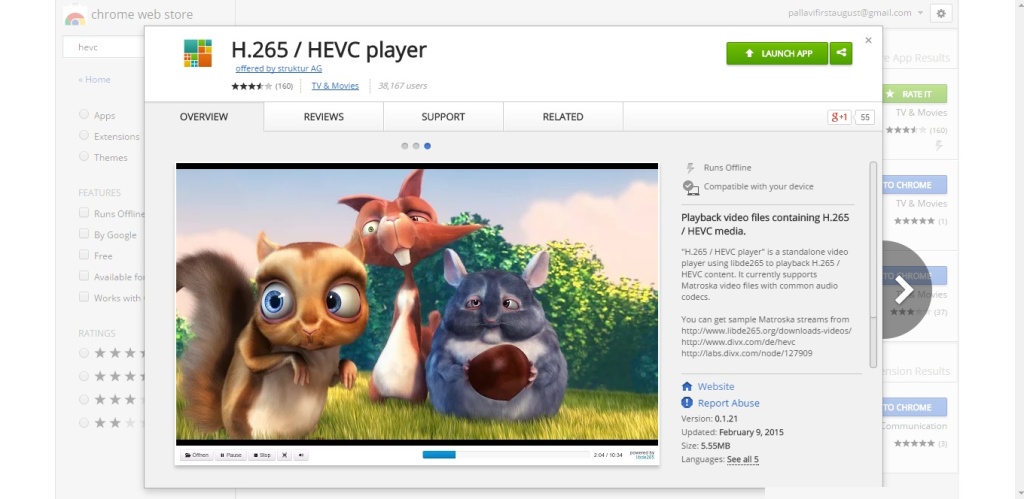This screenshot has height=499, width=1024.
Task: Click the Chrome Web Store logo
Action: click(x=76, y=16)
